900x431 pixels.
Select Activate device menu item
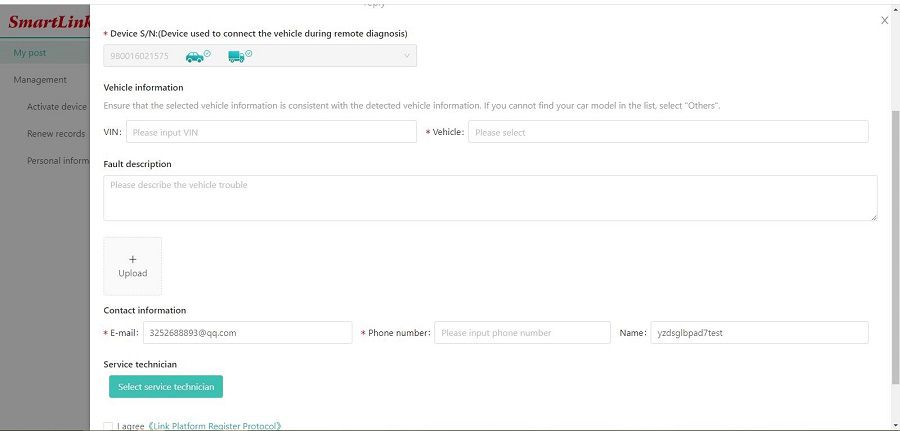[x=57, y=107]
